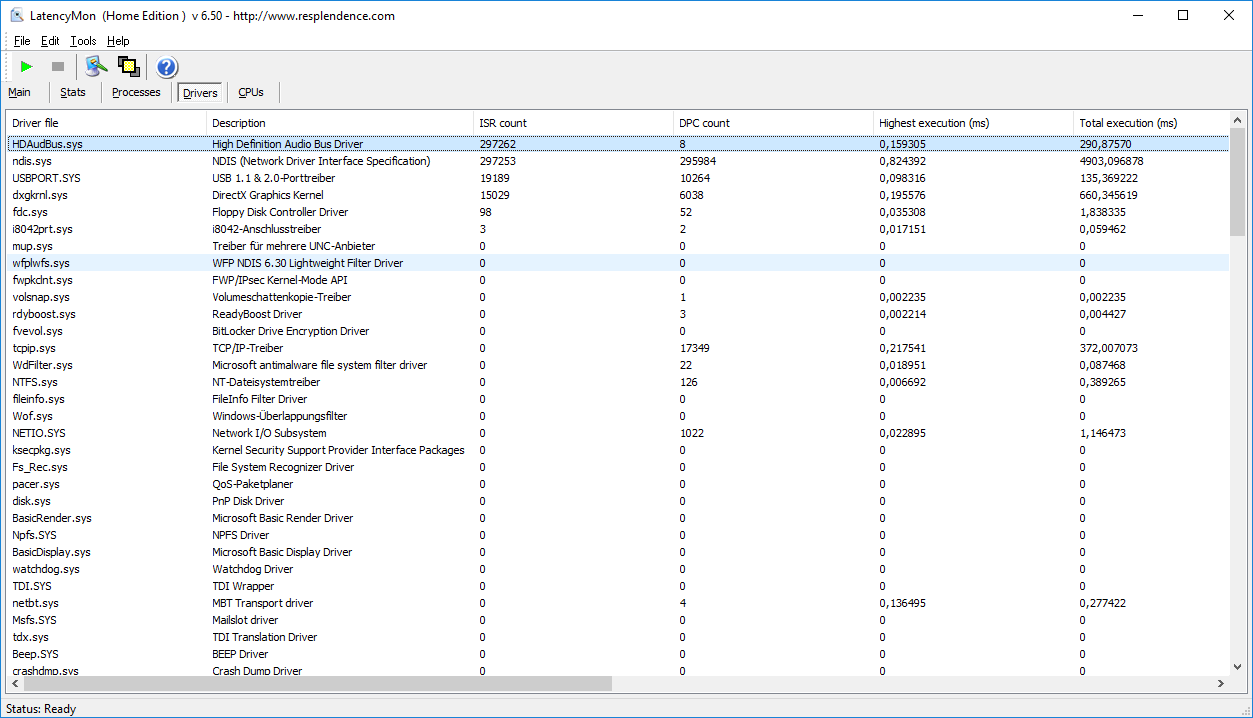This screenshot has width=1253, height=718.
Task: Open help with the blue question mark icon
Action: [x=167, y=67]
